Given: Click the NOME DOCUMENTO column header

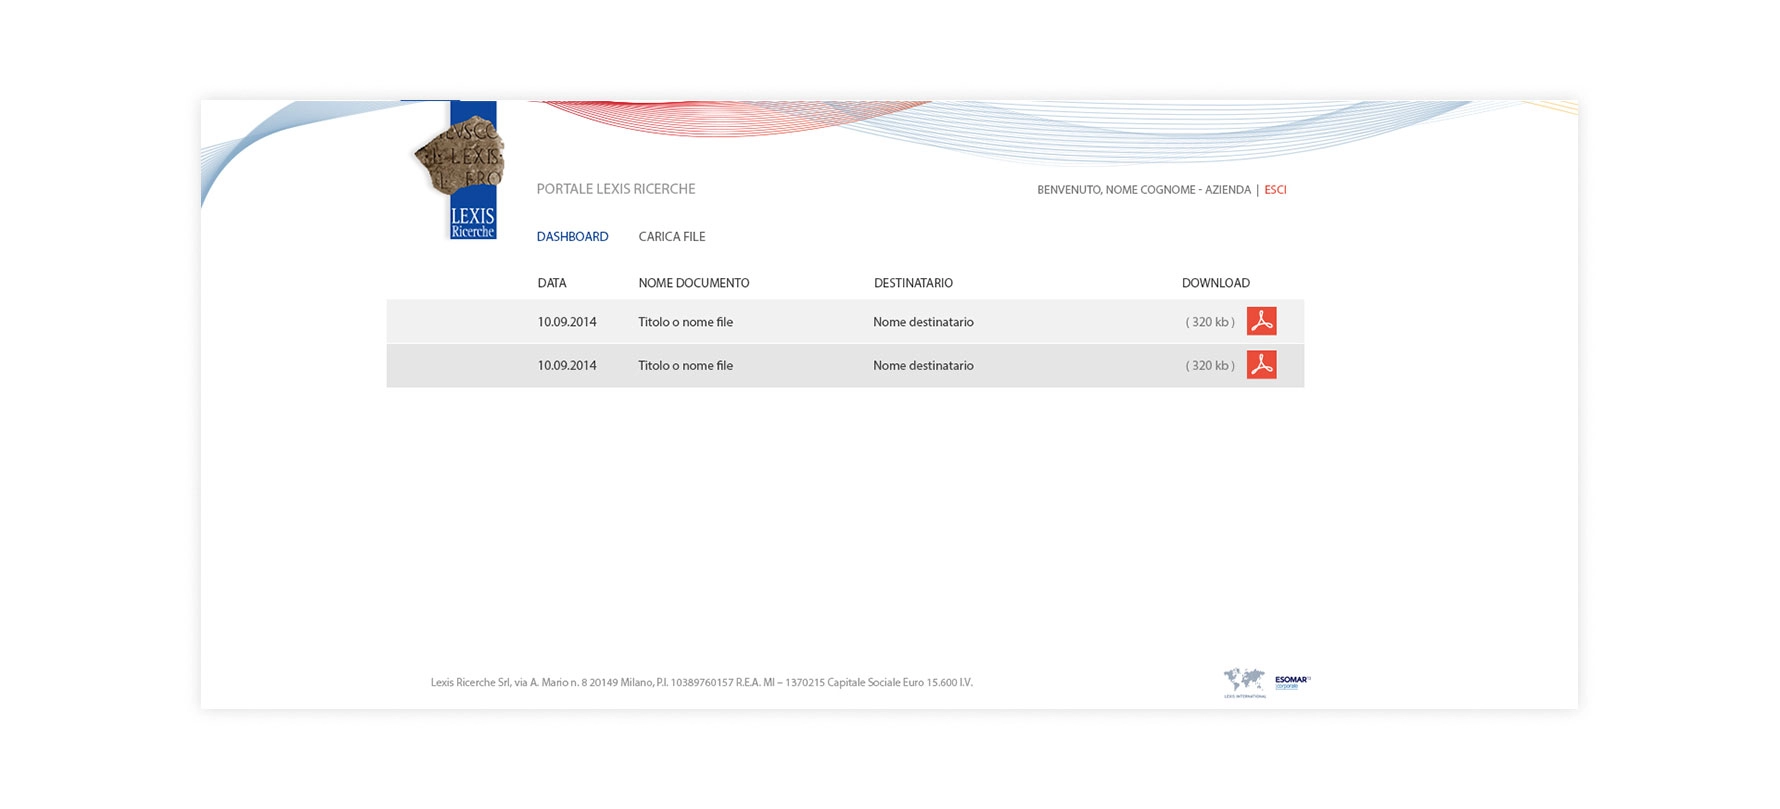Looking at the screenshot, I should click(x=693, y=283).
